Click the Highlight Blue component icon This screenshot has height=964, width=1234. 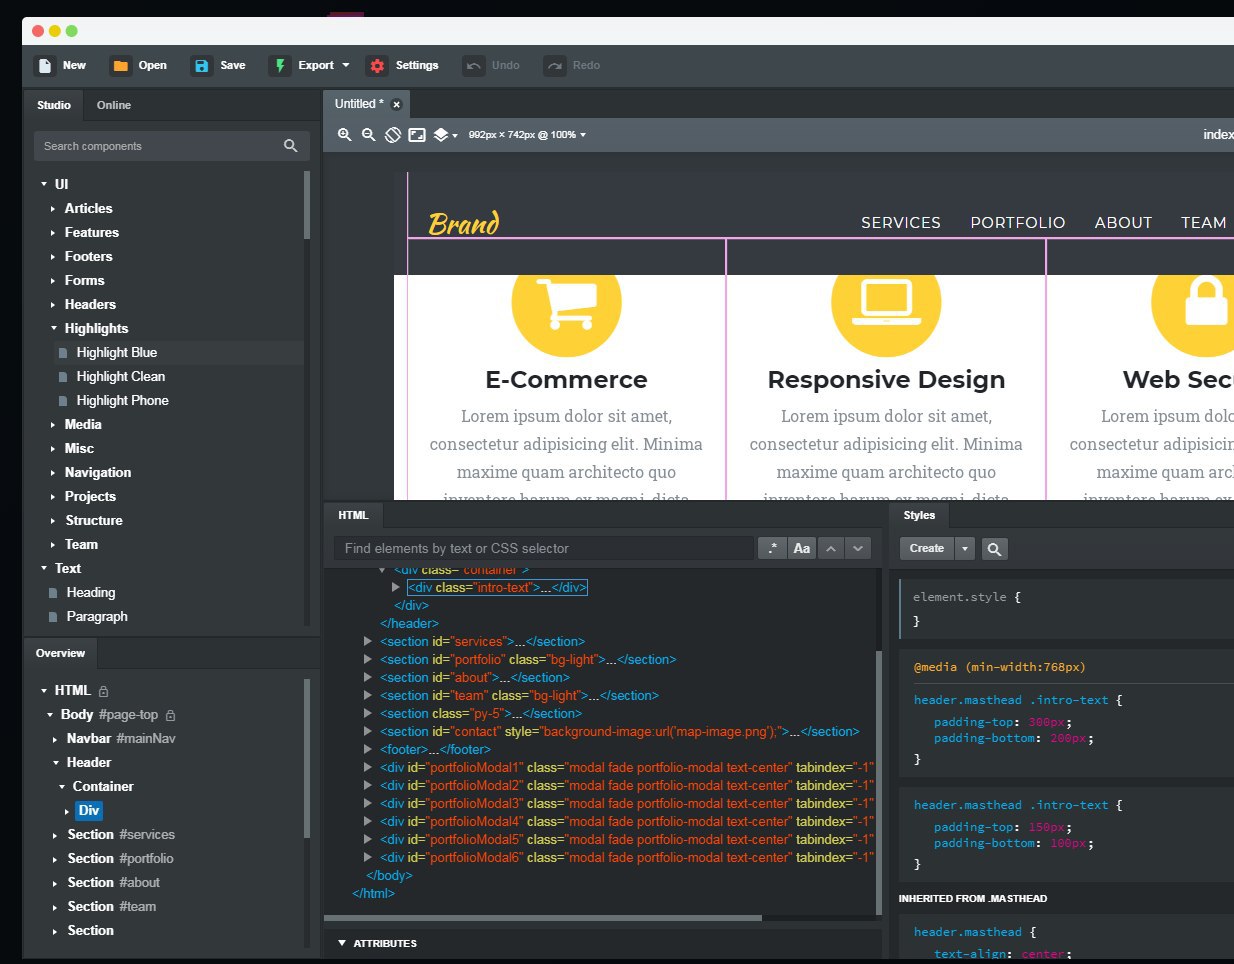pos(63,353)
